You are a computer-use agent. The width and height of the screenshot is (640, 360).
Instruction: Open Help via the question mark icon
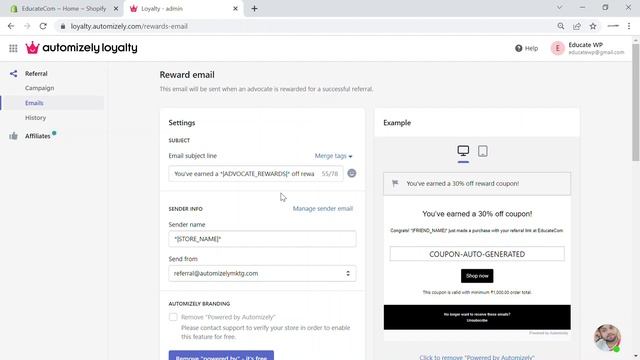[x=518, y=48]
